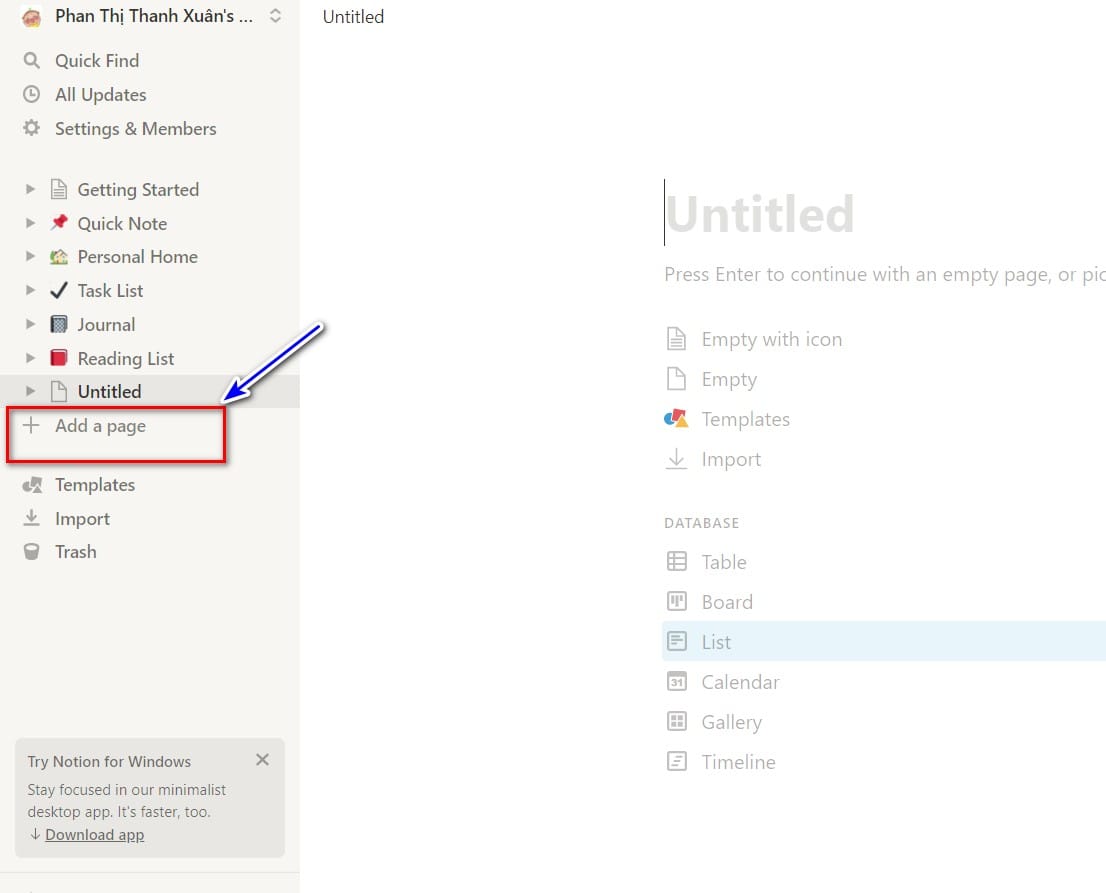This screenshot has width=1106, height=893.
Task: Click the Quick Find magnifier icon
Action: [32, 61]
